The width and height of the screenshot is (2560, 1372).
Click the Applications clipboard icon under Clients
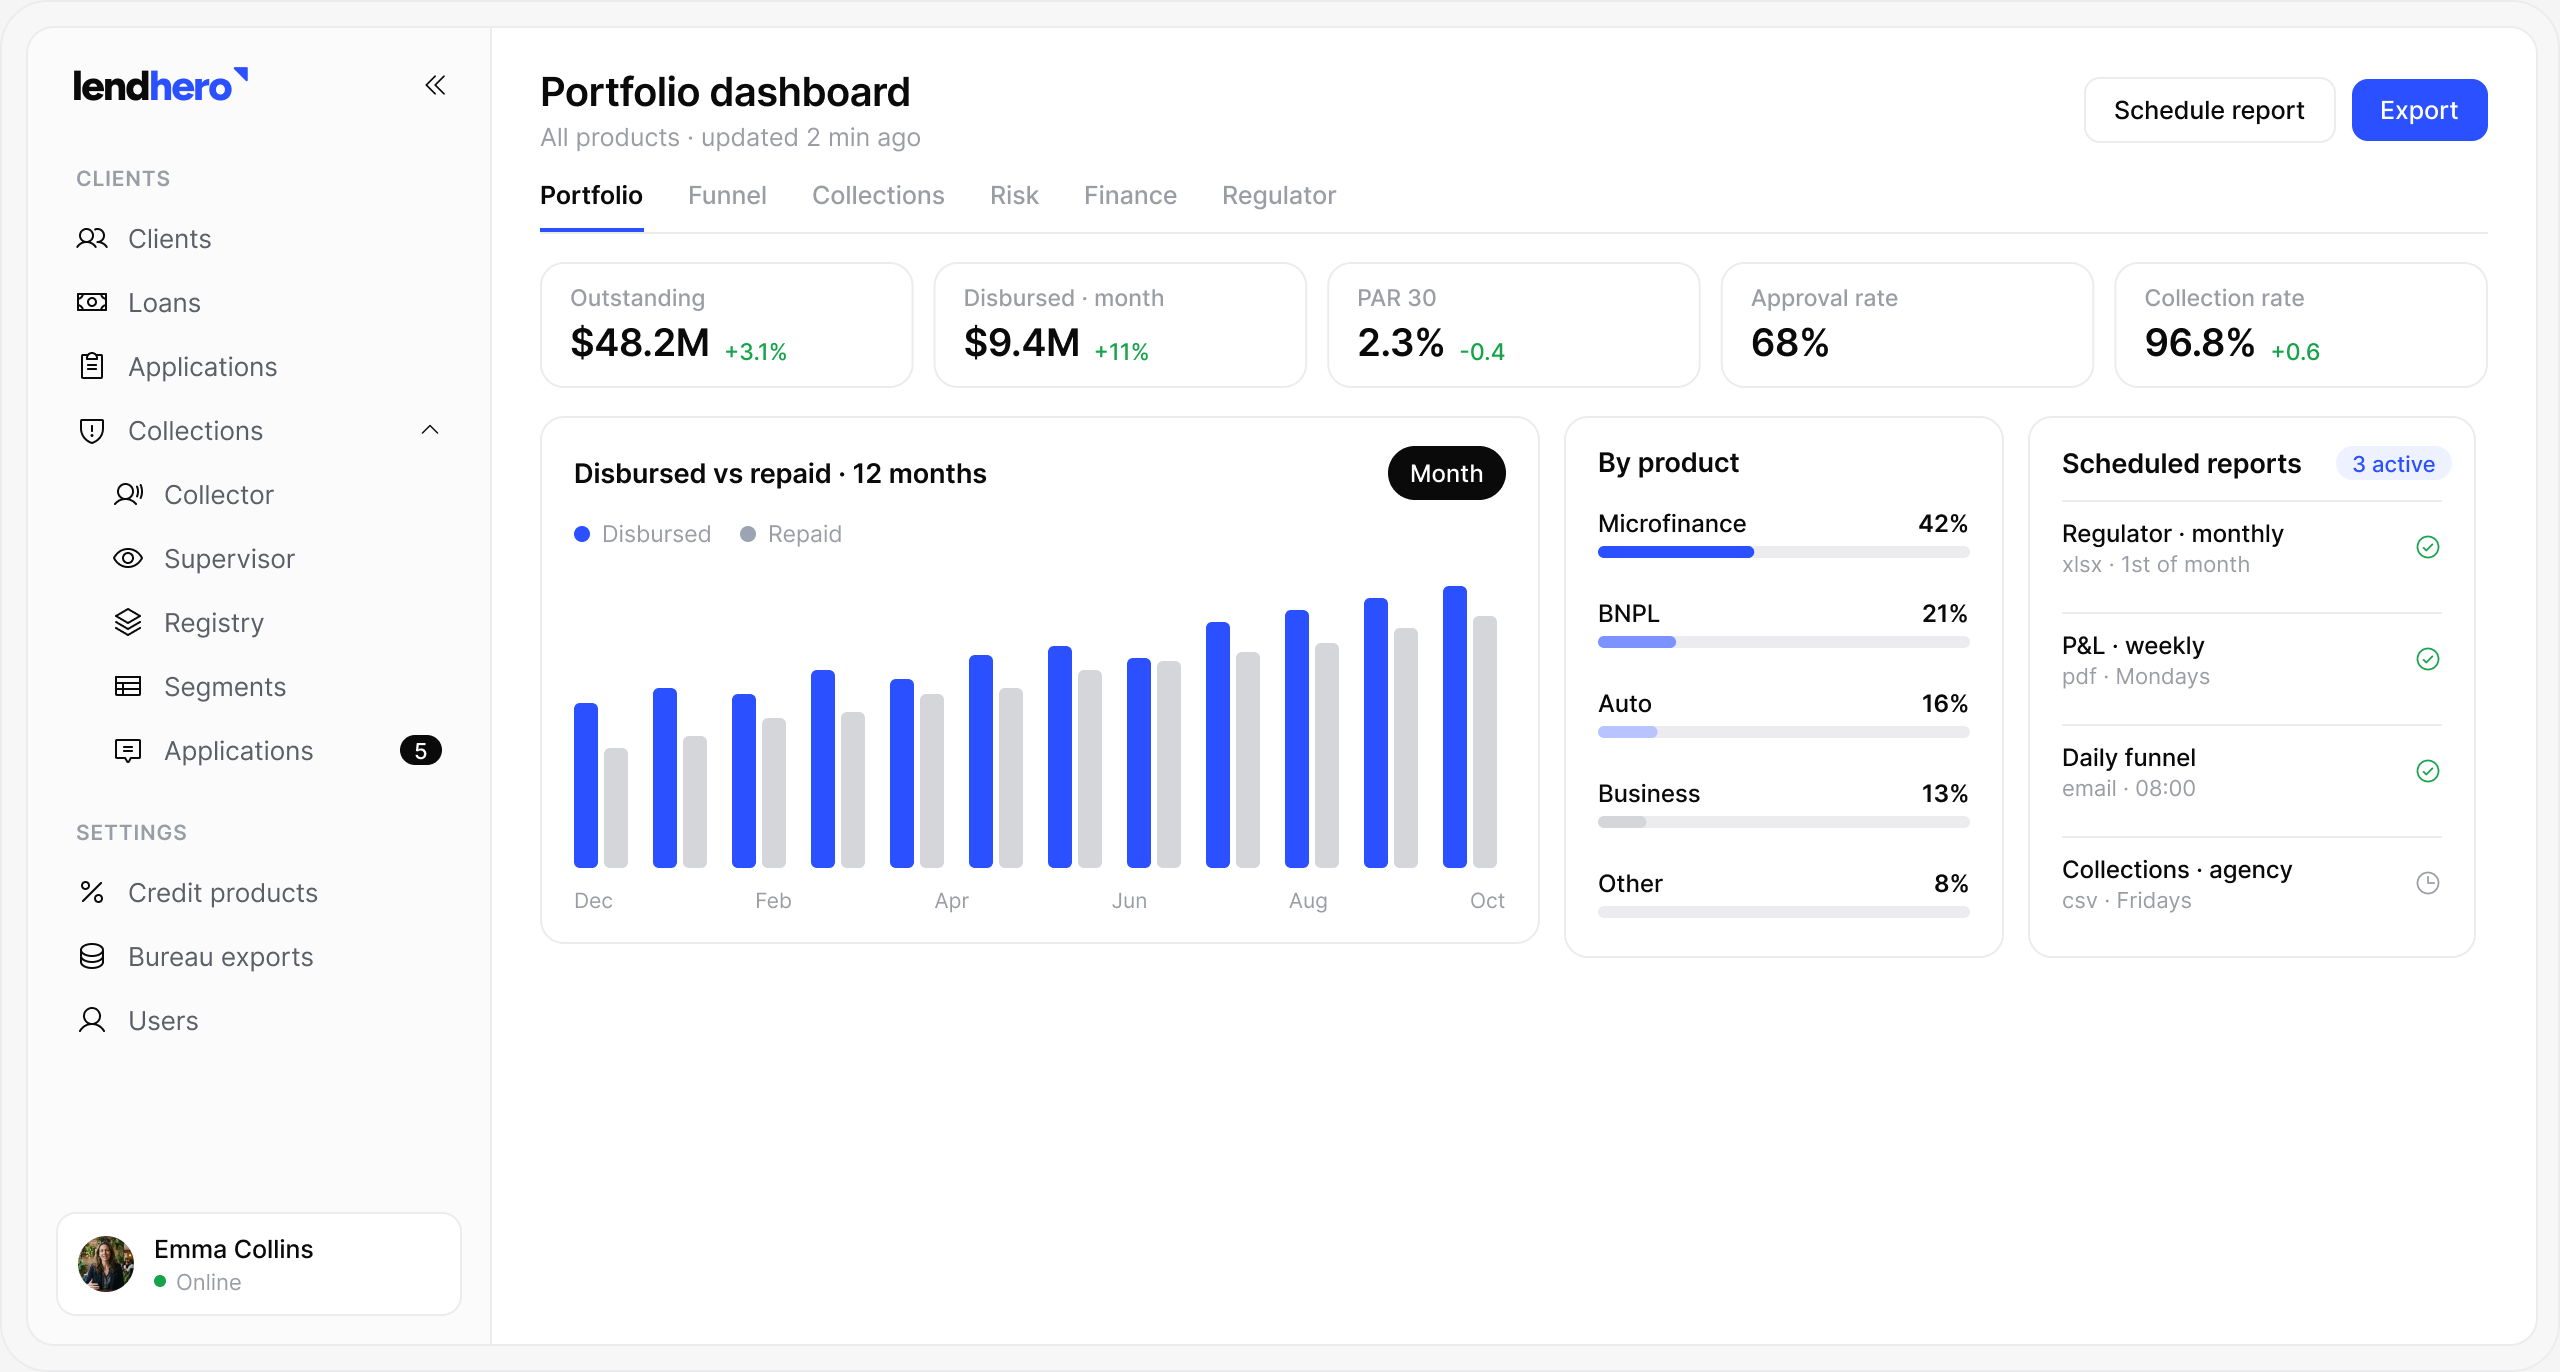[92, 366]
